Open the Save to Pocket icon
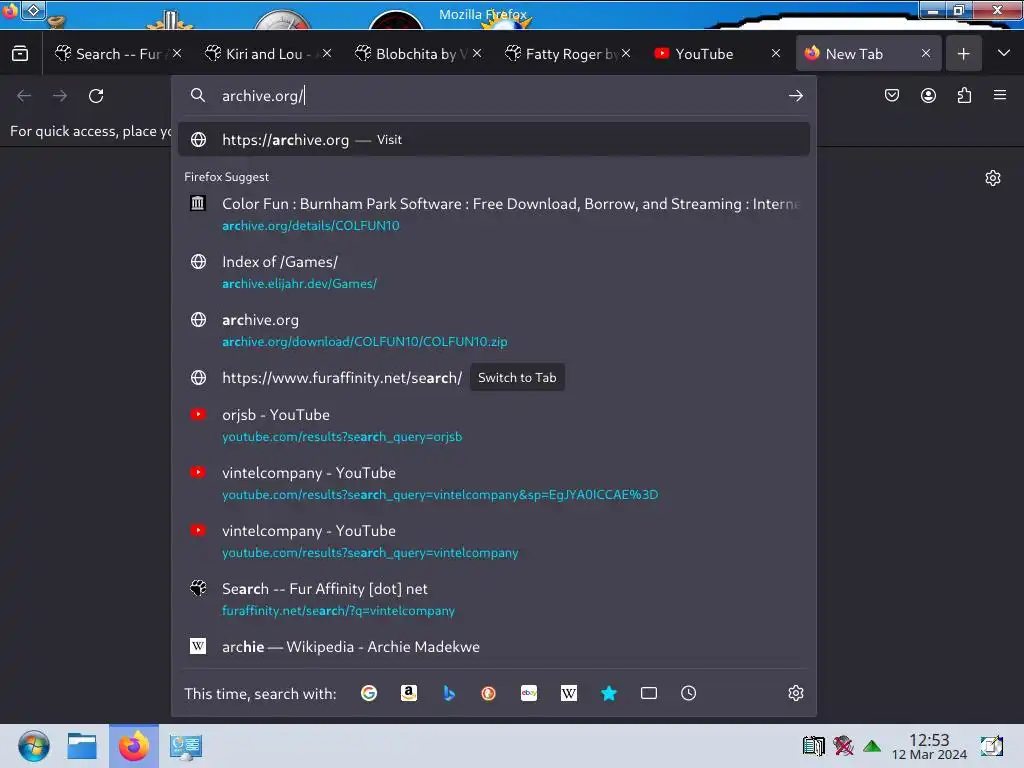Image resolution: width=1024 pixels, height=768 pixels. coord(891,96)
